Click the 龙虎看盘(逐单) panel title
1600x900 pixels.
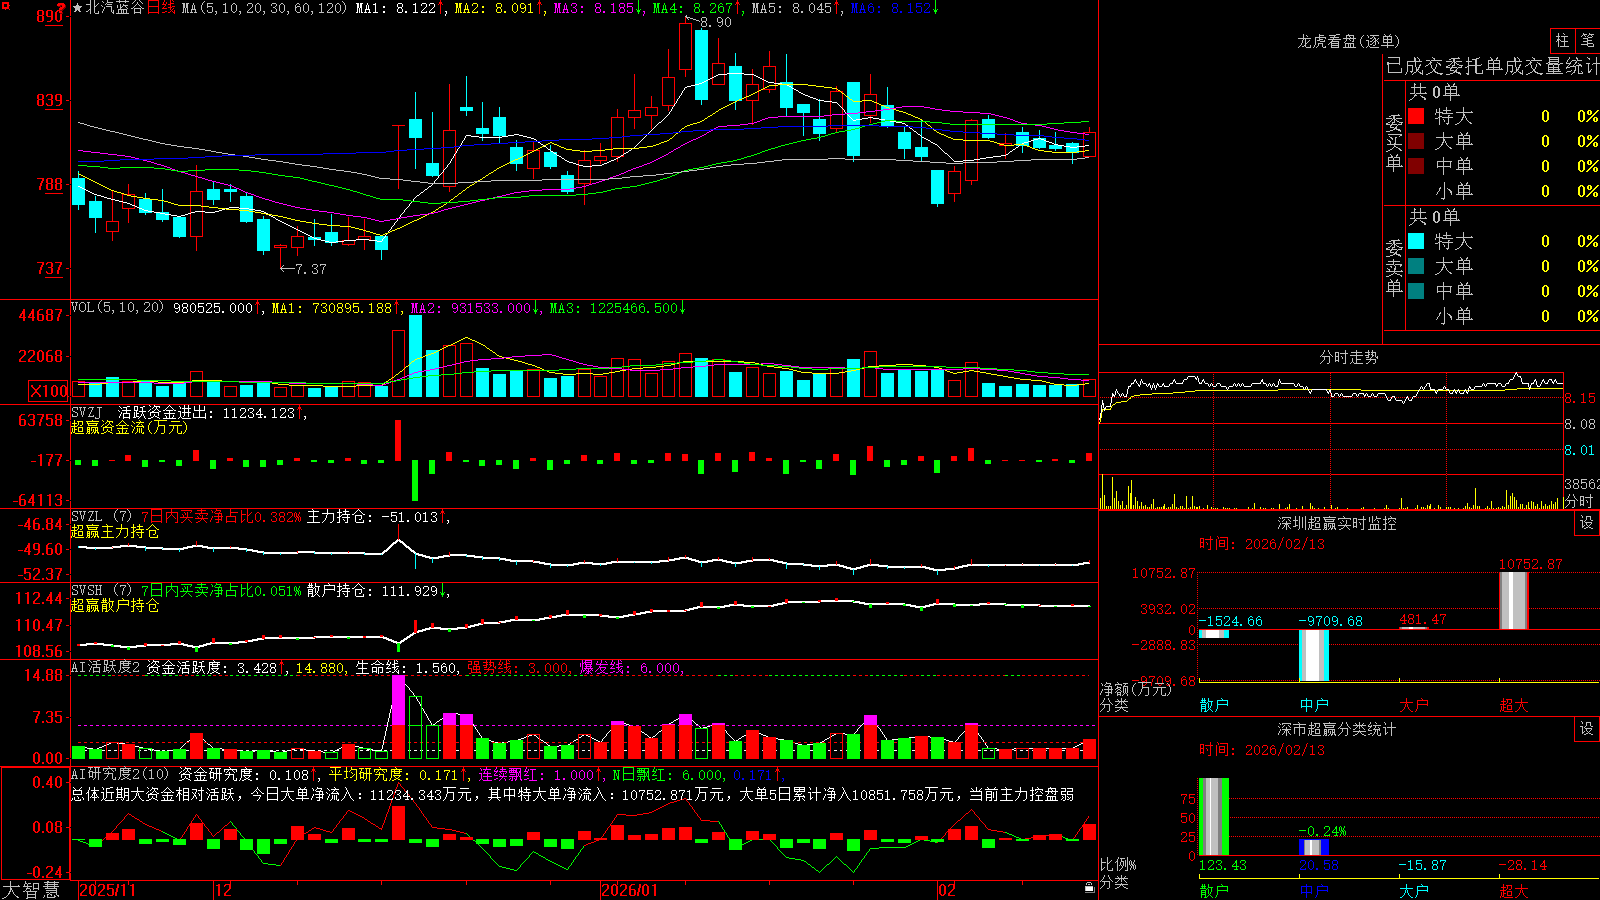1348,41
